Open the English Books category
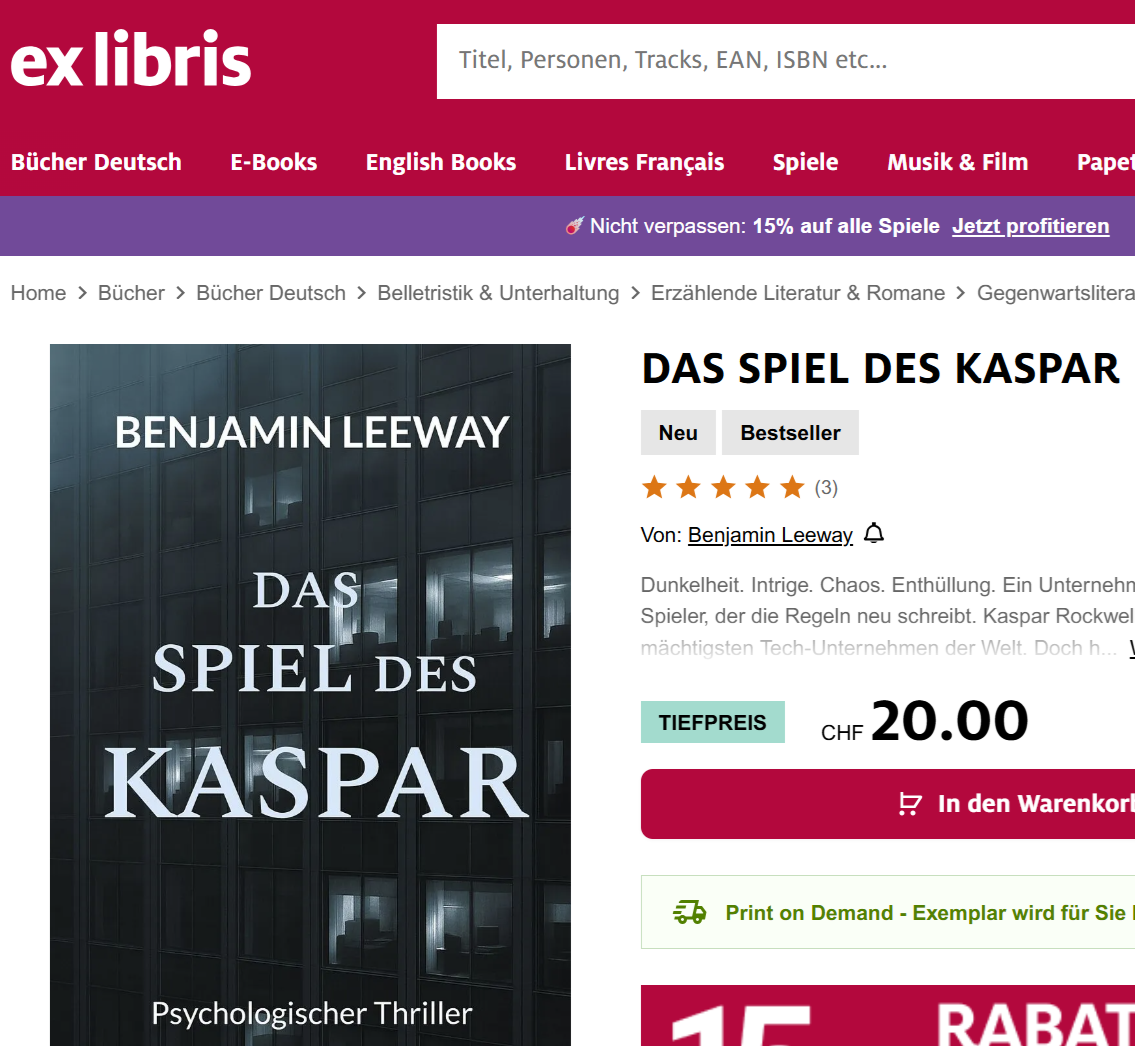Screen dimensions: 1135x1046 click(x=441, y=162)
